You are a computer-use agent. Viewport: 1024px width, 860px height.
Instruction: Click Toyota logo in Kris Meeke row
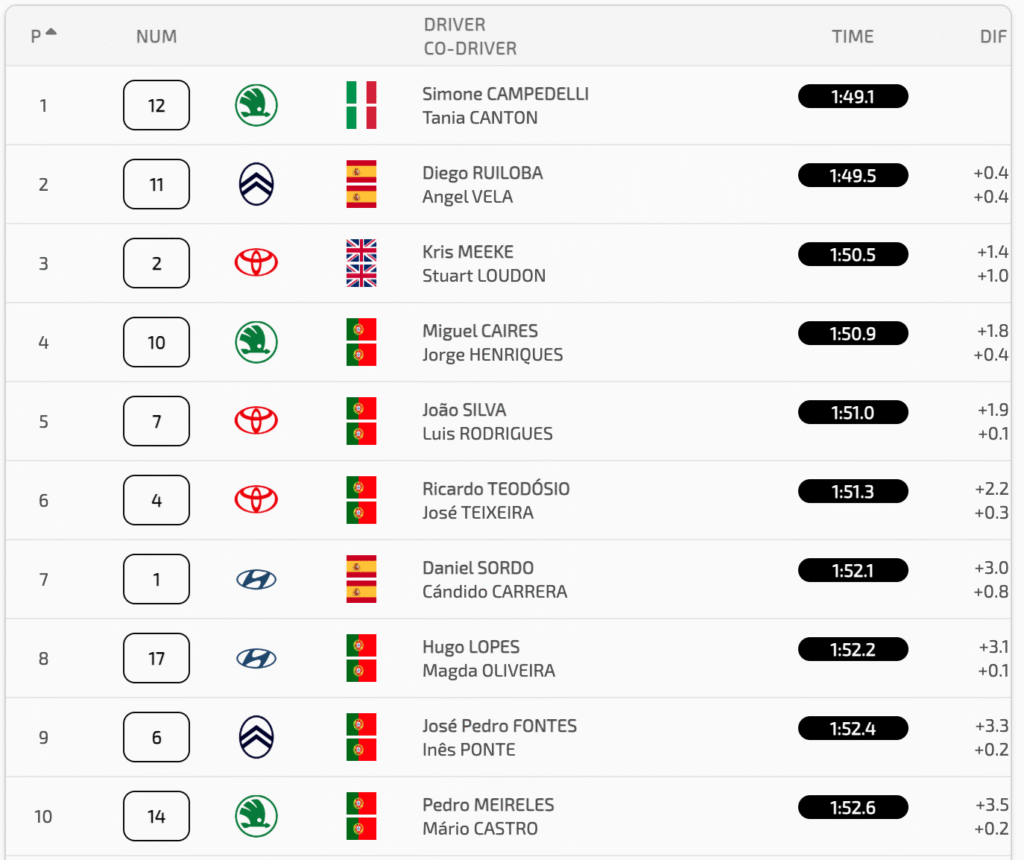pos(256,263)
